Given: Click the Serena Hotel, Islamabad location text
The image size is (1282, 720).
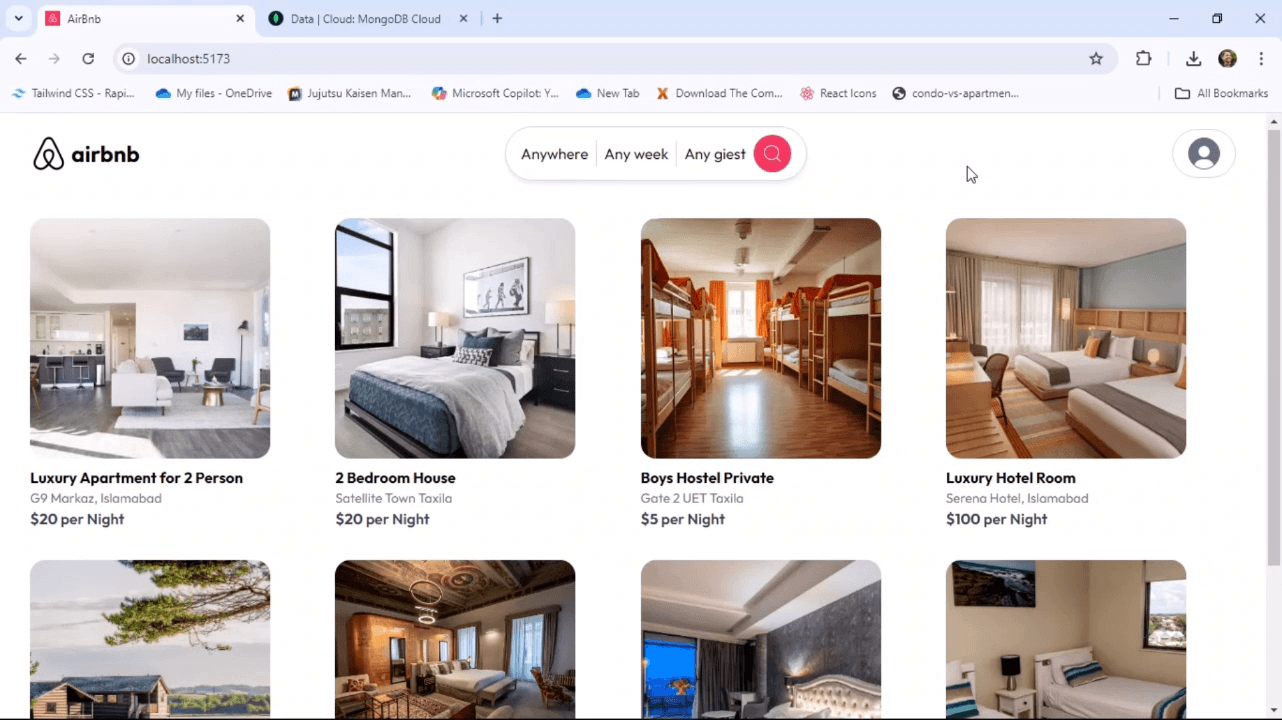Looking at the screenshot, I should (1017, 498).
